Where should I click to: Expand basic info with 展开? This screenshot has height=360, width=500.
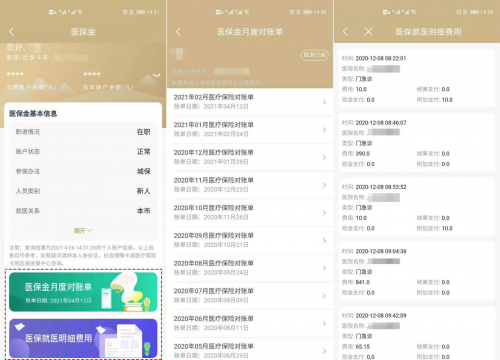[x=83, y=230]
